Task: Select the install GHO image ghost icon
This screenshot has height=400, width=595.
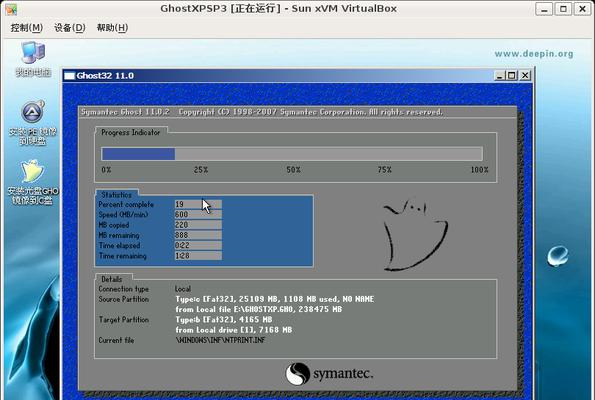Action: coord(33,182)
